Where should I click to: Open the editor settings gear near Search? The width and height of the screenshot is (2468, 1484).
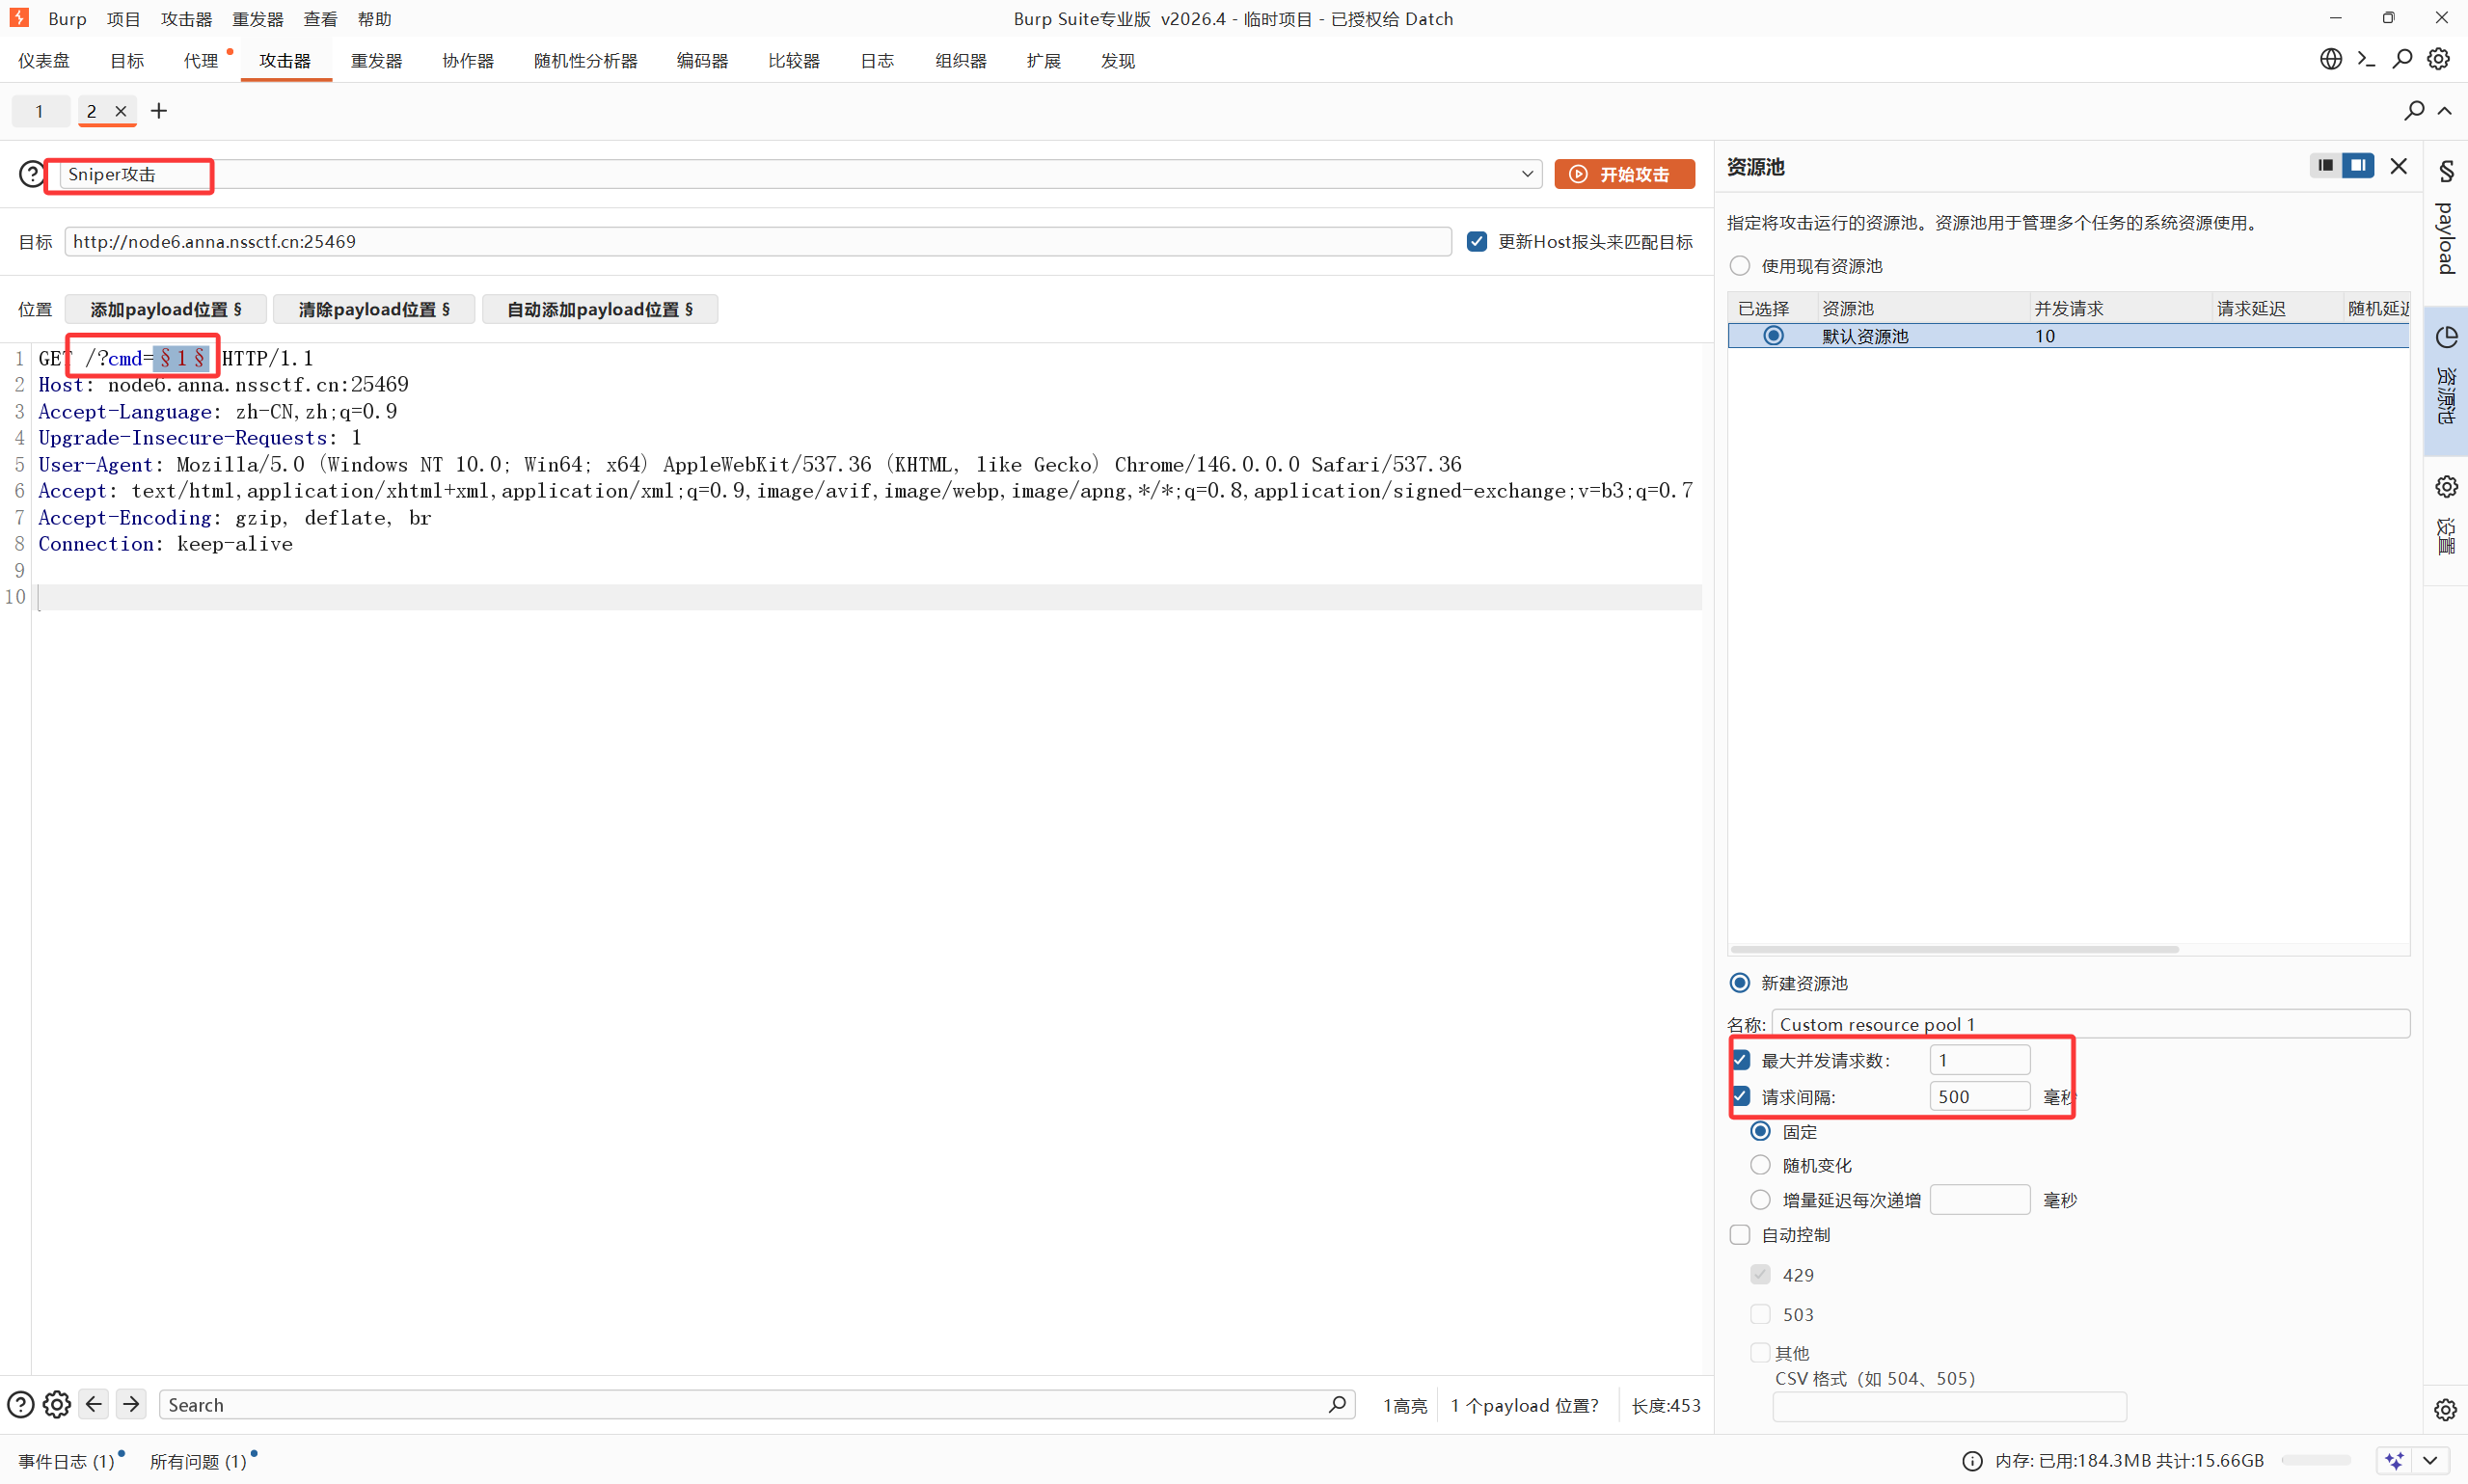57,1405
